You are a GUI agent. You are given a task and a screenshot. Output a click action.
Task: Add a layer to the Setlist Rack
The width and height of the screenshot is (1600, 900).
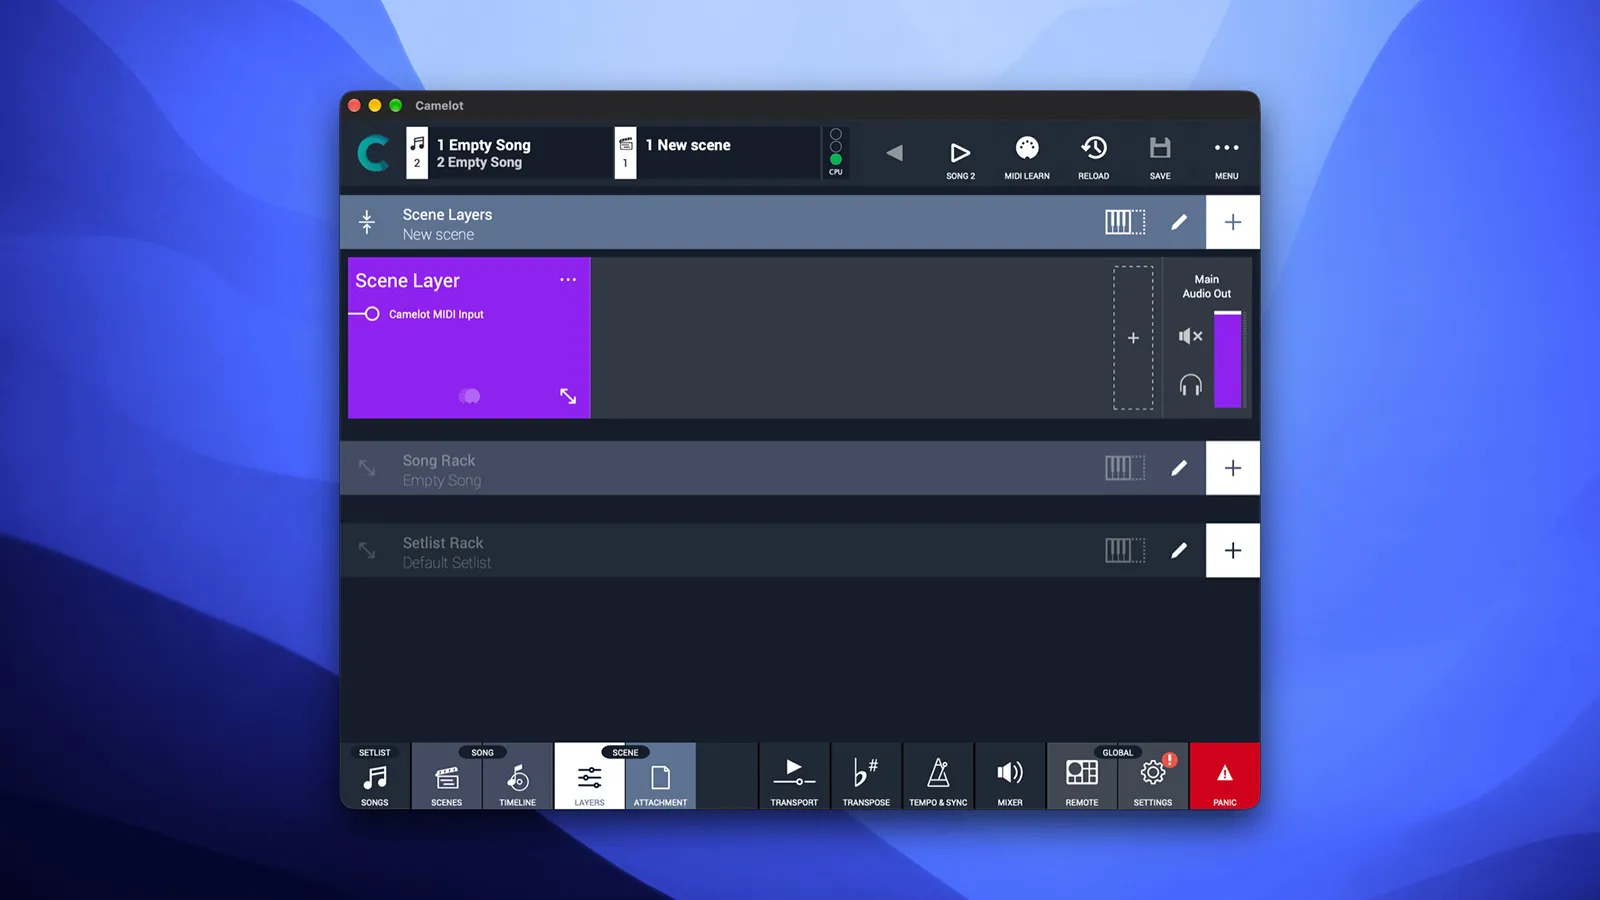point(1233,550)
